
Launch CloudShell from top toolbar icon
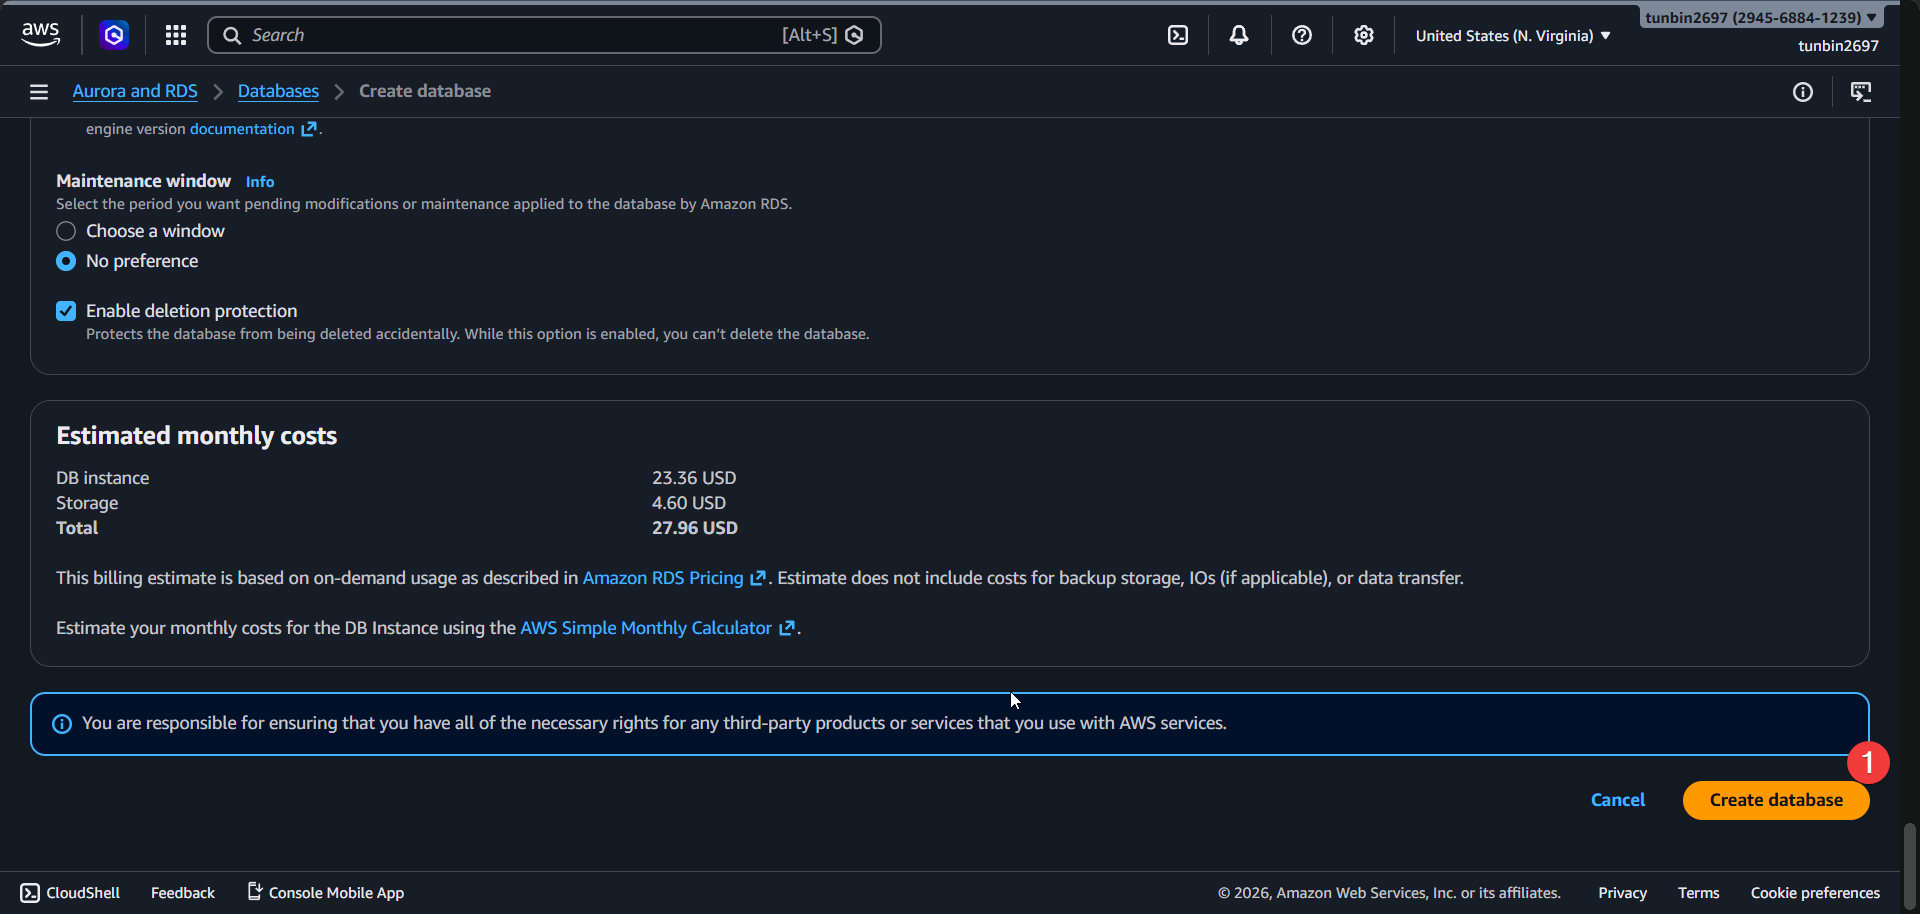pos(1178,35)
